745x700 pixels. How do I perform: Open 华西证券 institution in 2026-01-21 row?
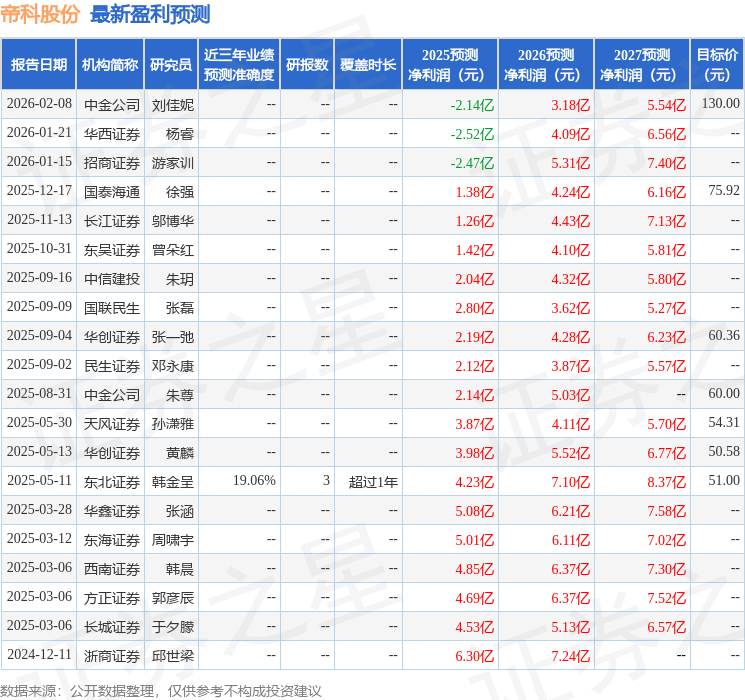click(x=111, y=133)
